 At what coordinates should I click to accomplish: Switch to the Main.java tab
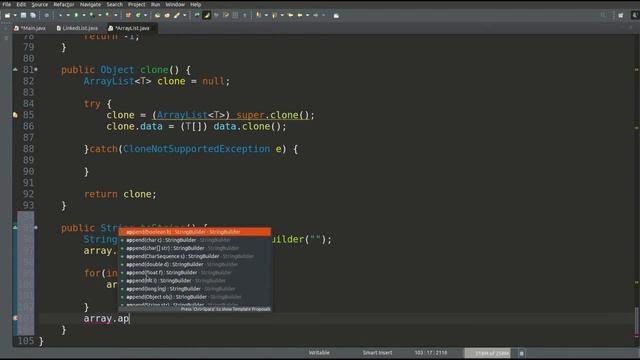coord(30,28)
